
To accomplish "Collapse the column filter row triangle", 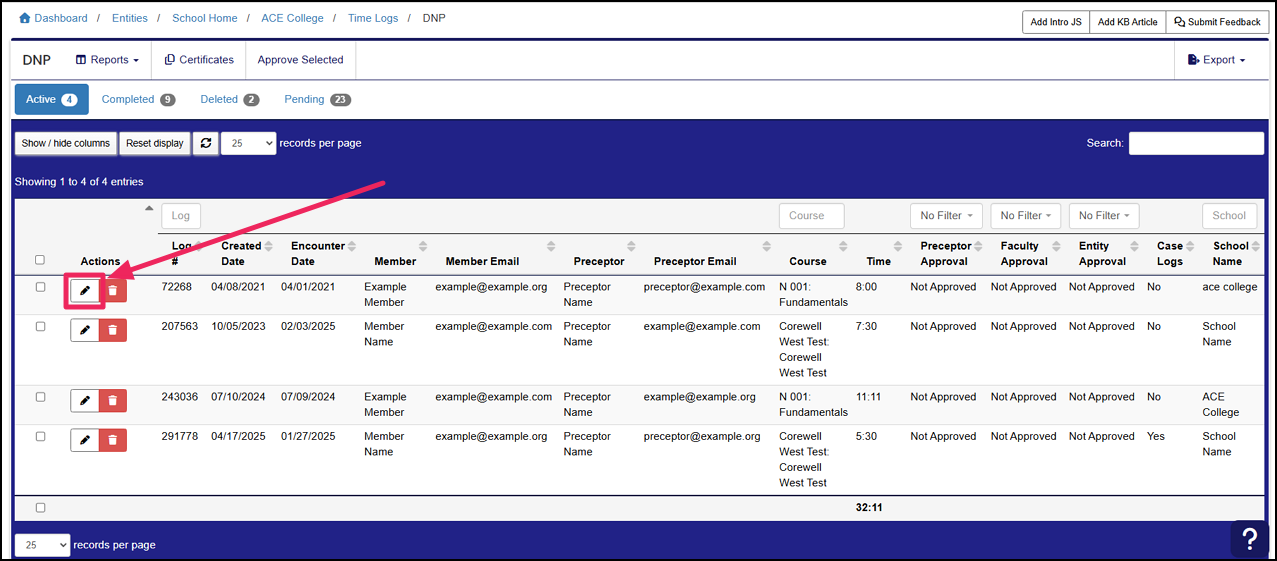I will pos(150,208).
